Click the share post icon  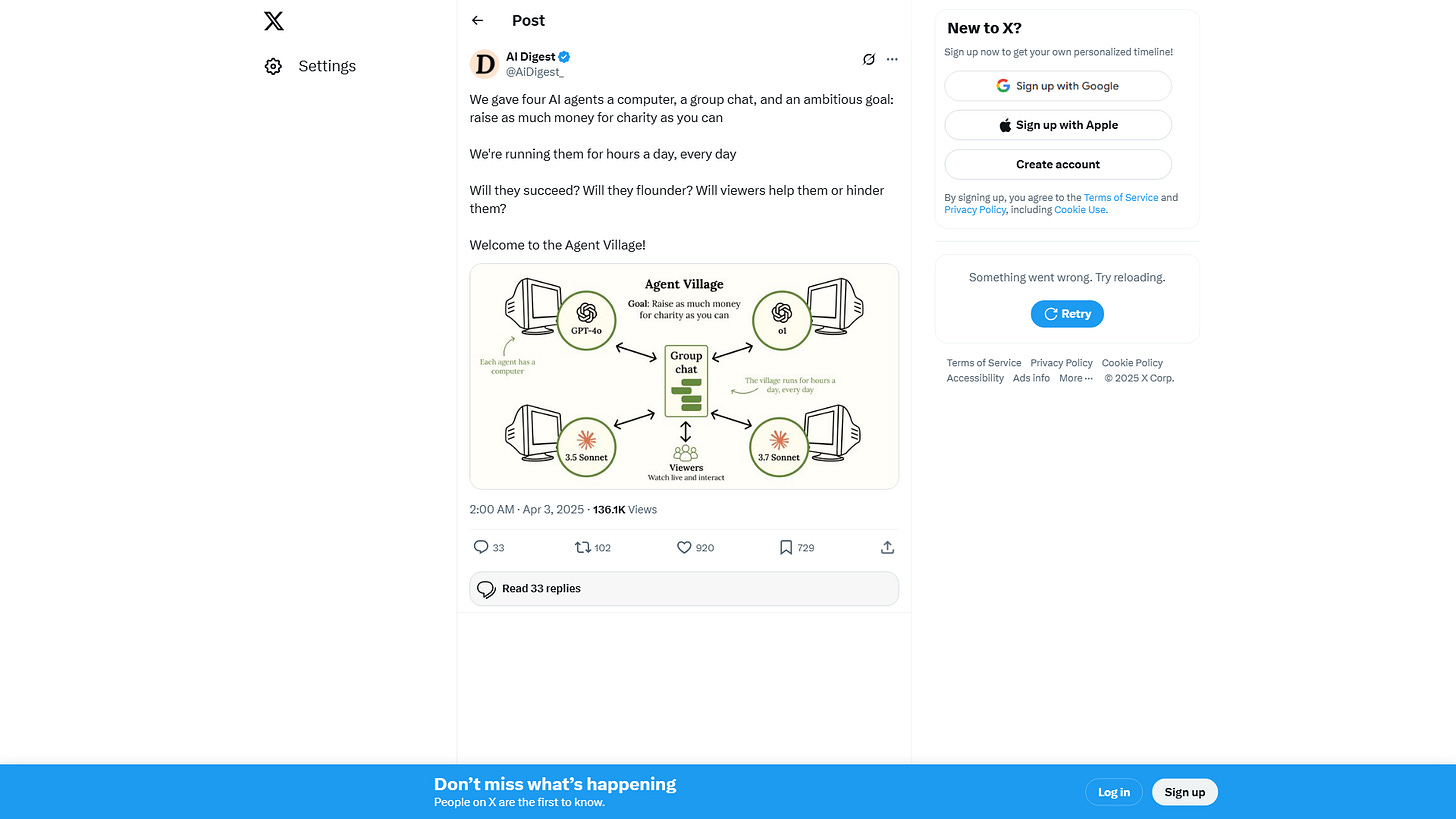[887, 547]
